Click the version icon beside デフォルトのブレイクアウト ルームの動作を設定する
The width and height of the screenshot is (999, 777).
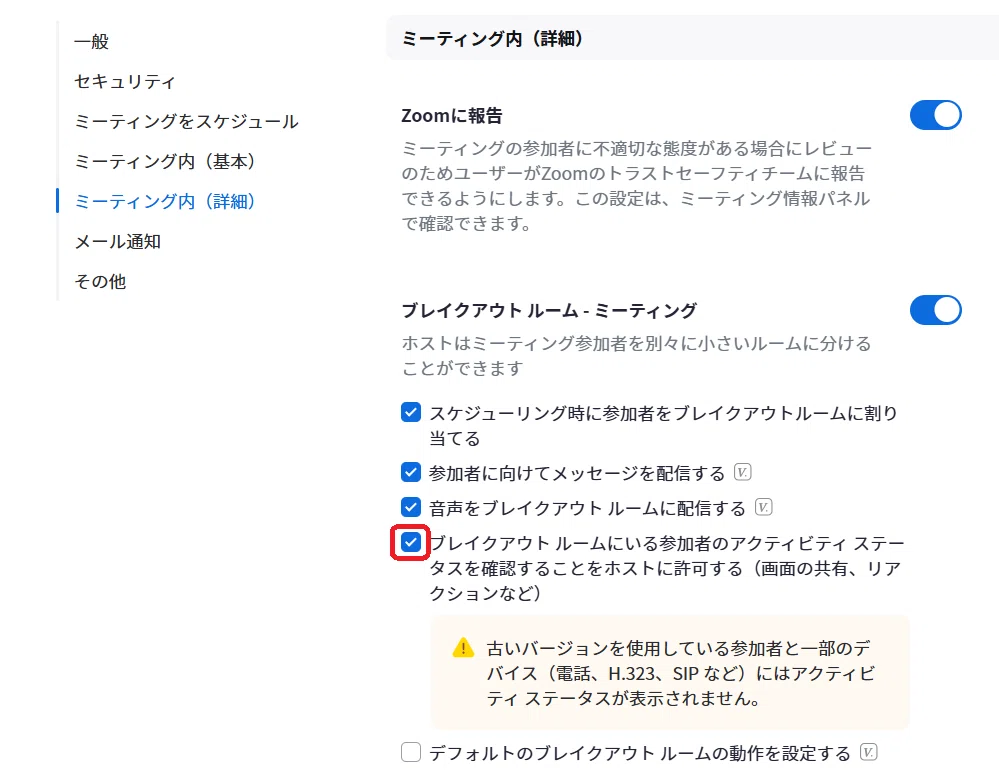[868, 752]
